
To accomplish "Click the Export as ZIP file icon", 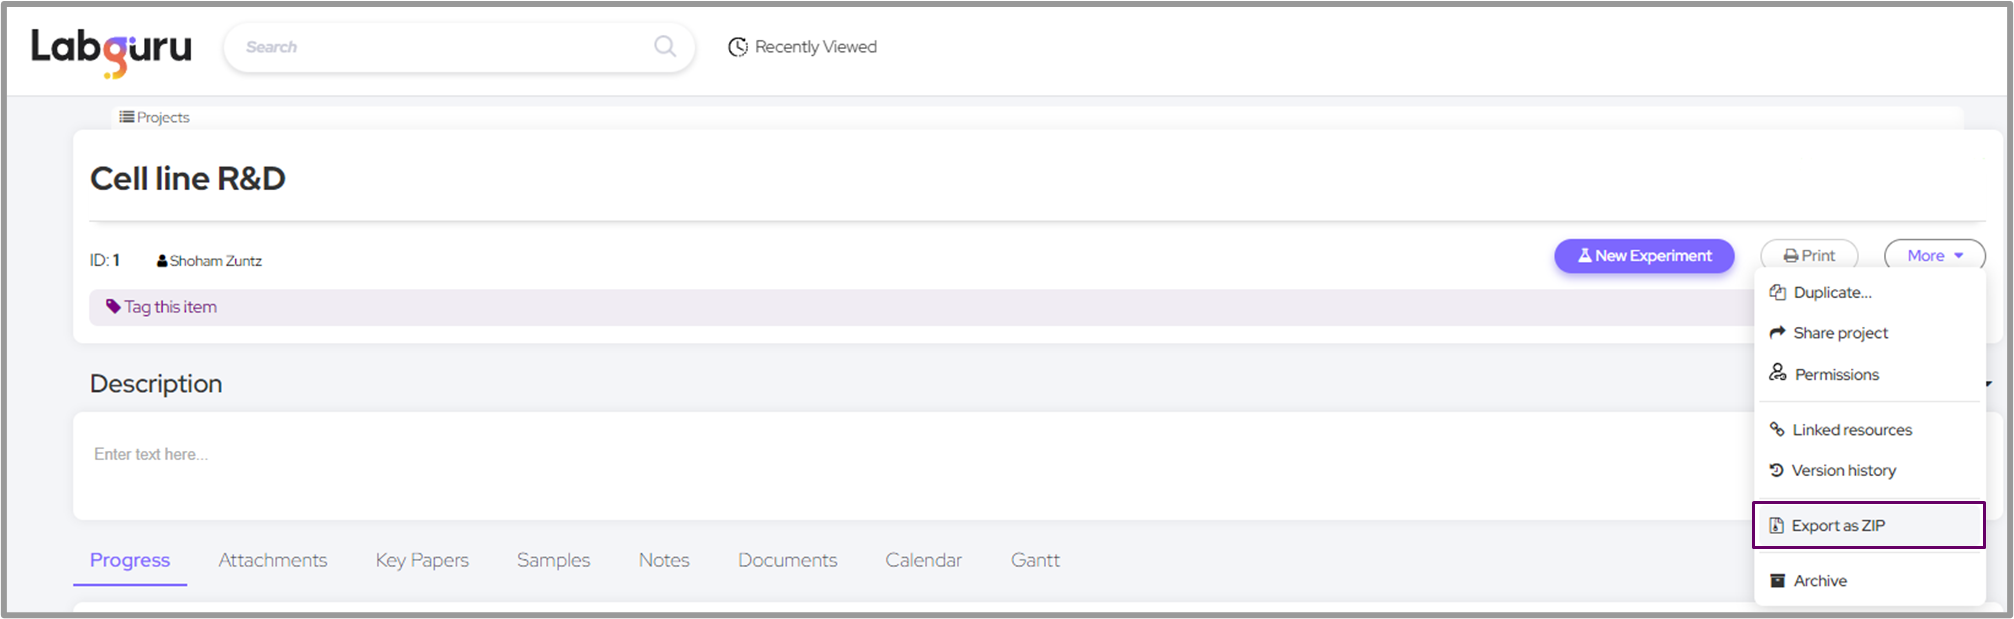I will [1777, 525].
